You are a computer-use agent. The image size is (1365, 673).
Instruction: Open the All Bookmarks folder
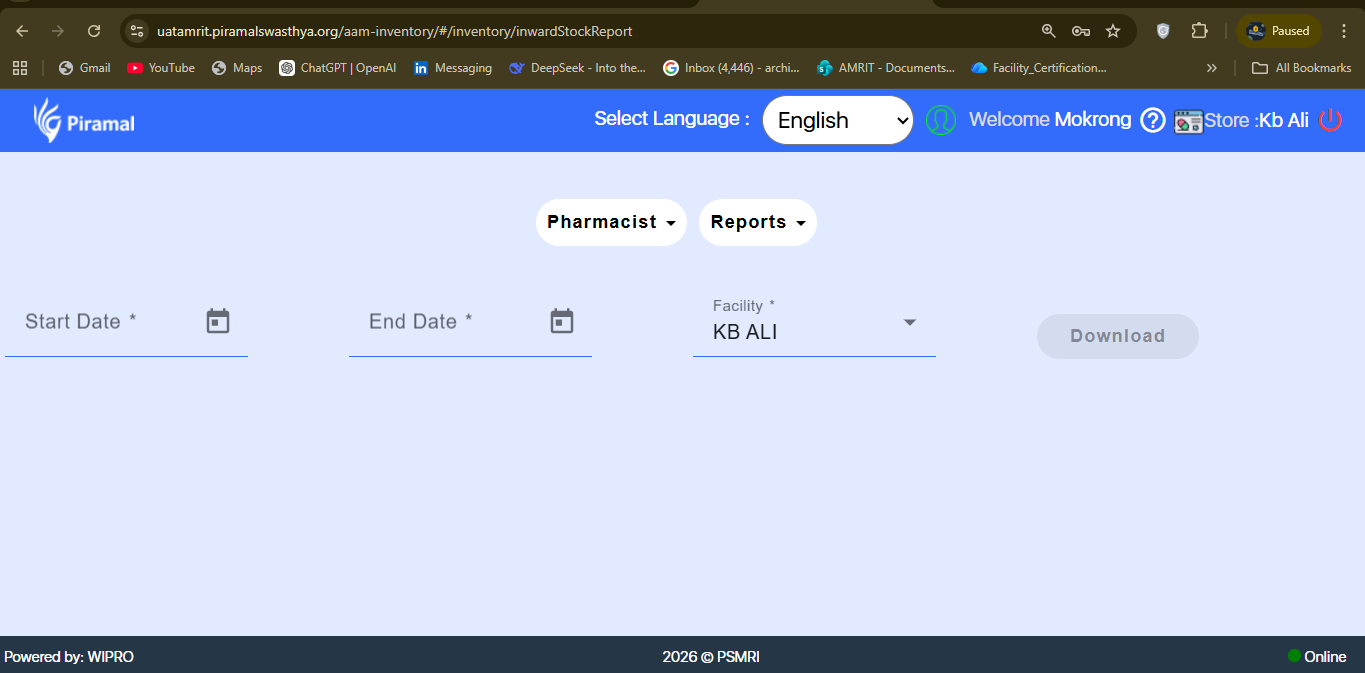[x=1302, y=68]
